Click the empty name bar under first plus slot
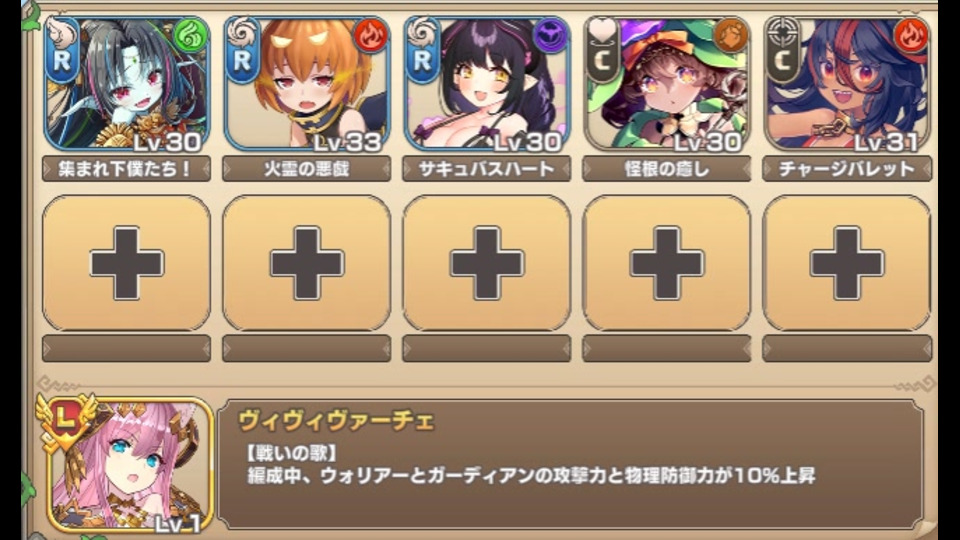This screenshot has width=960, height=540. pos(127,348)
